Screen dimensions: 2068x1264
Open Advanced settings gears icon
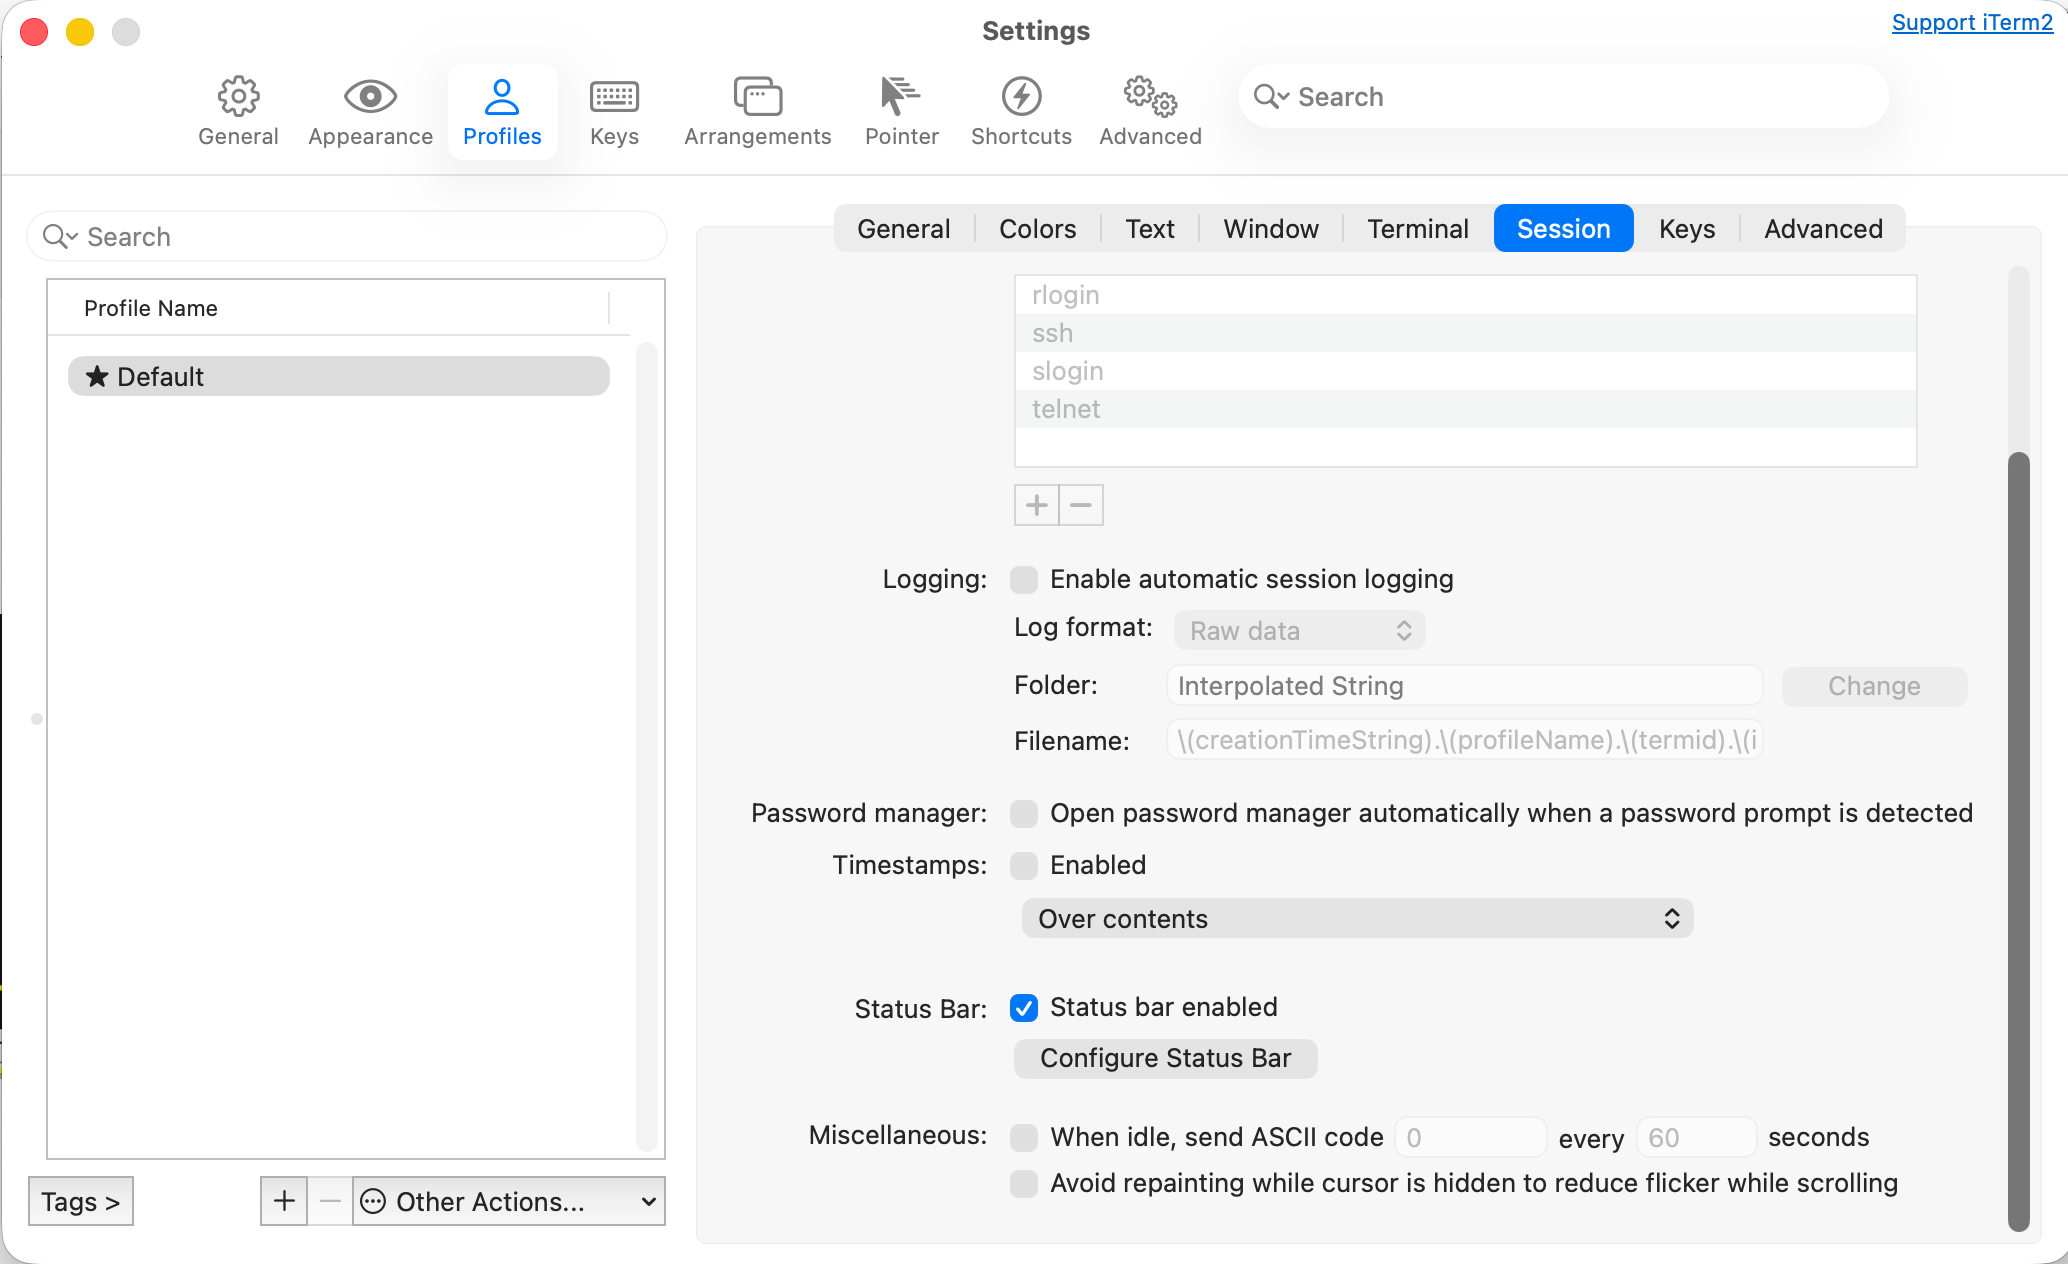pos(1150,97)
